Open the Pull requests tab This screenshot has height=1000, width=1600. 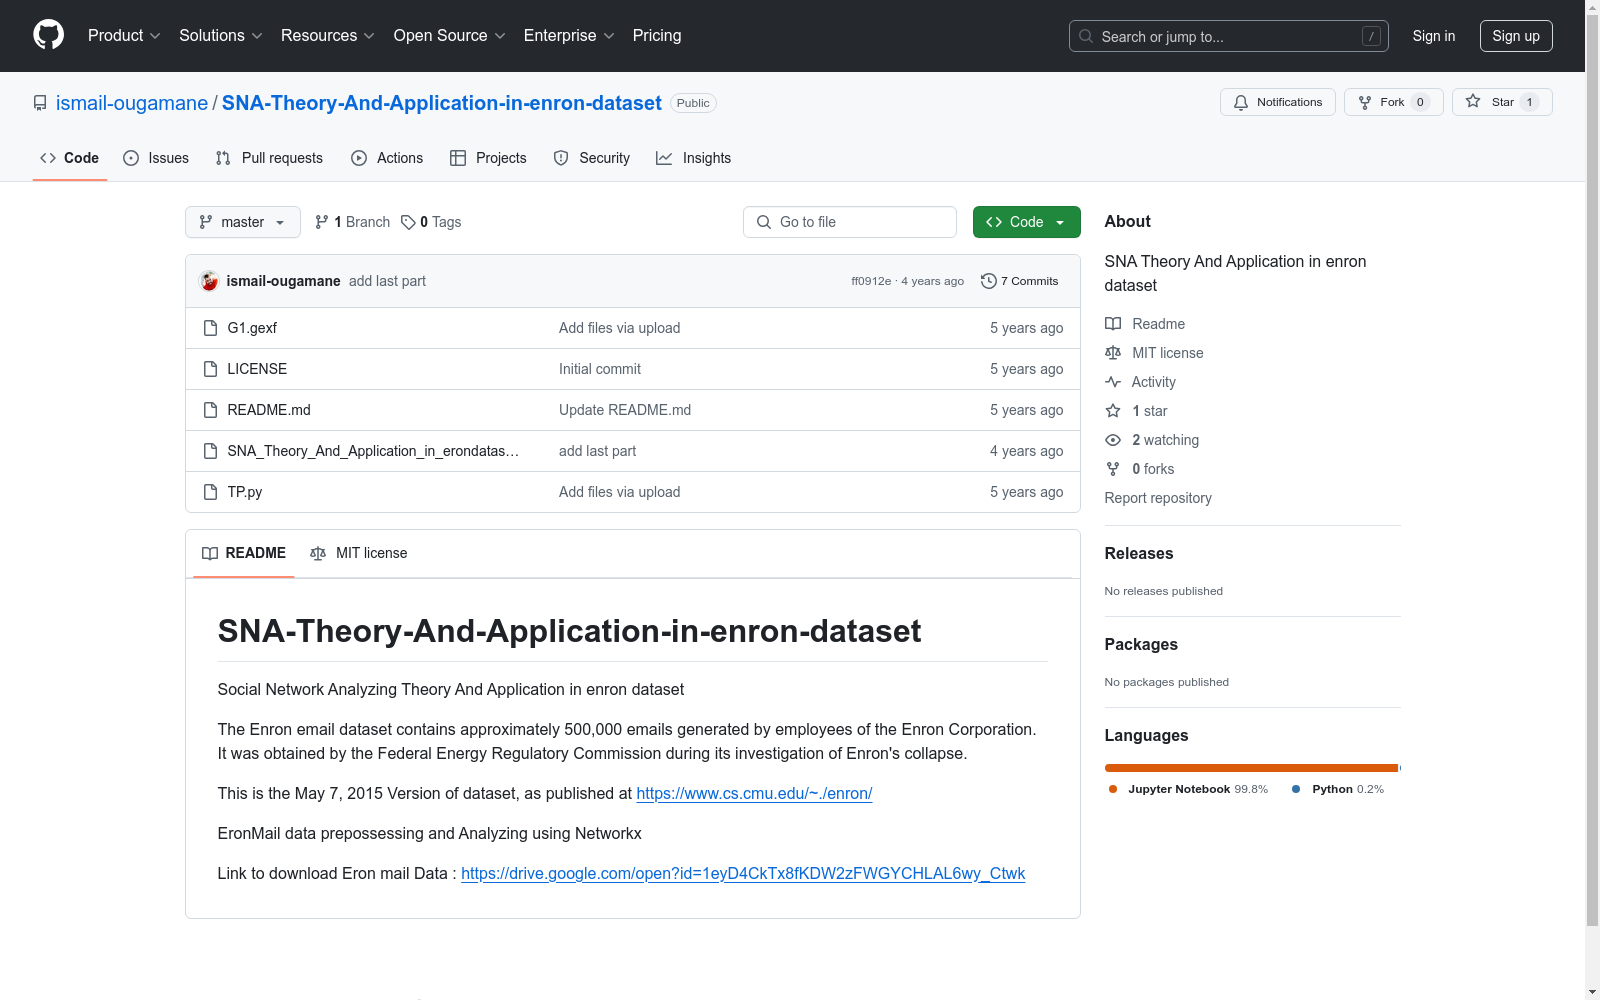269,158
